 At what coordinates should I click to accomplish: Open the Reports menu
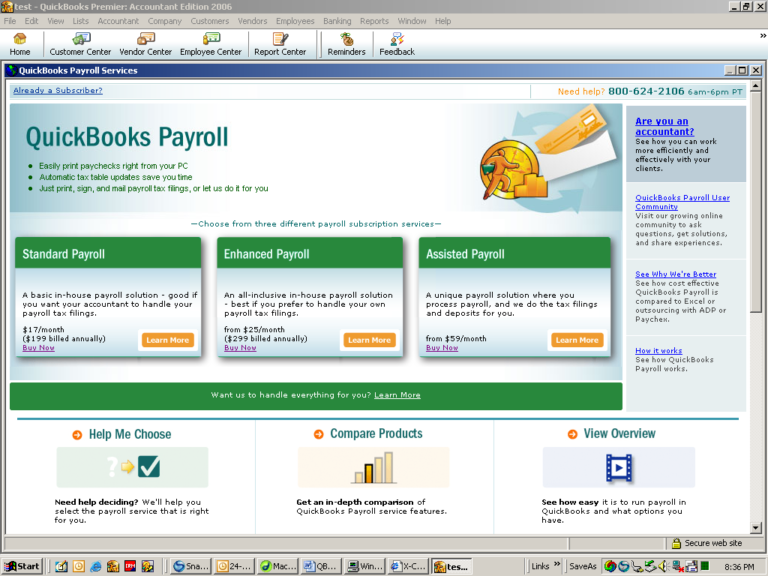[x=374, y=21]
